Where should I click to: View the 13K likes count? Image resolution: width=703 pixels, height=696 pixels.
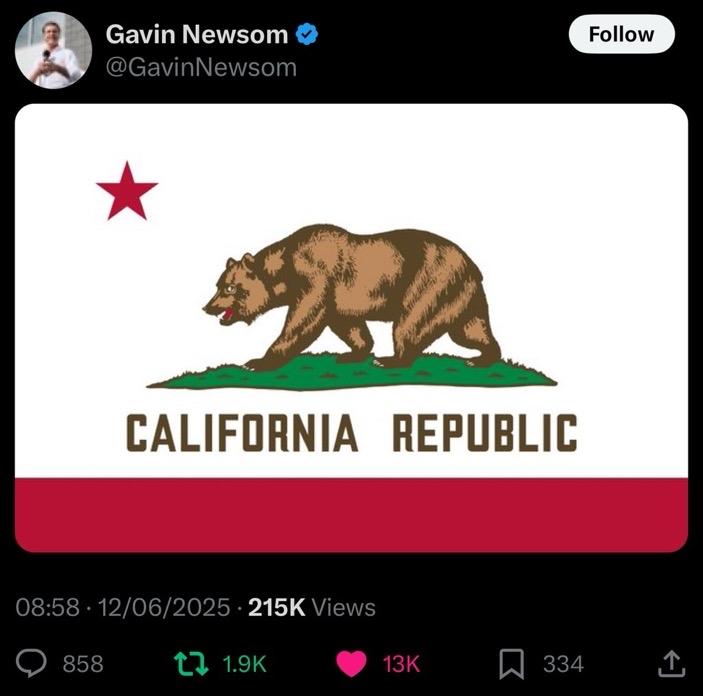click(401, 664)
